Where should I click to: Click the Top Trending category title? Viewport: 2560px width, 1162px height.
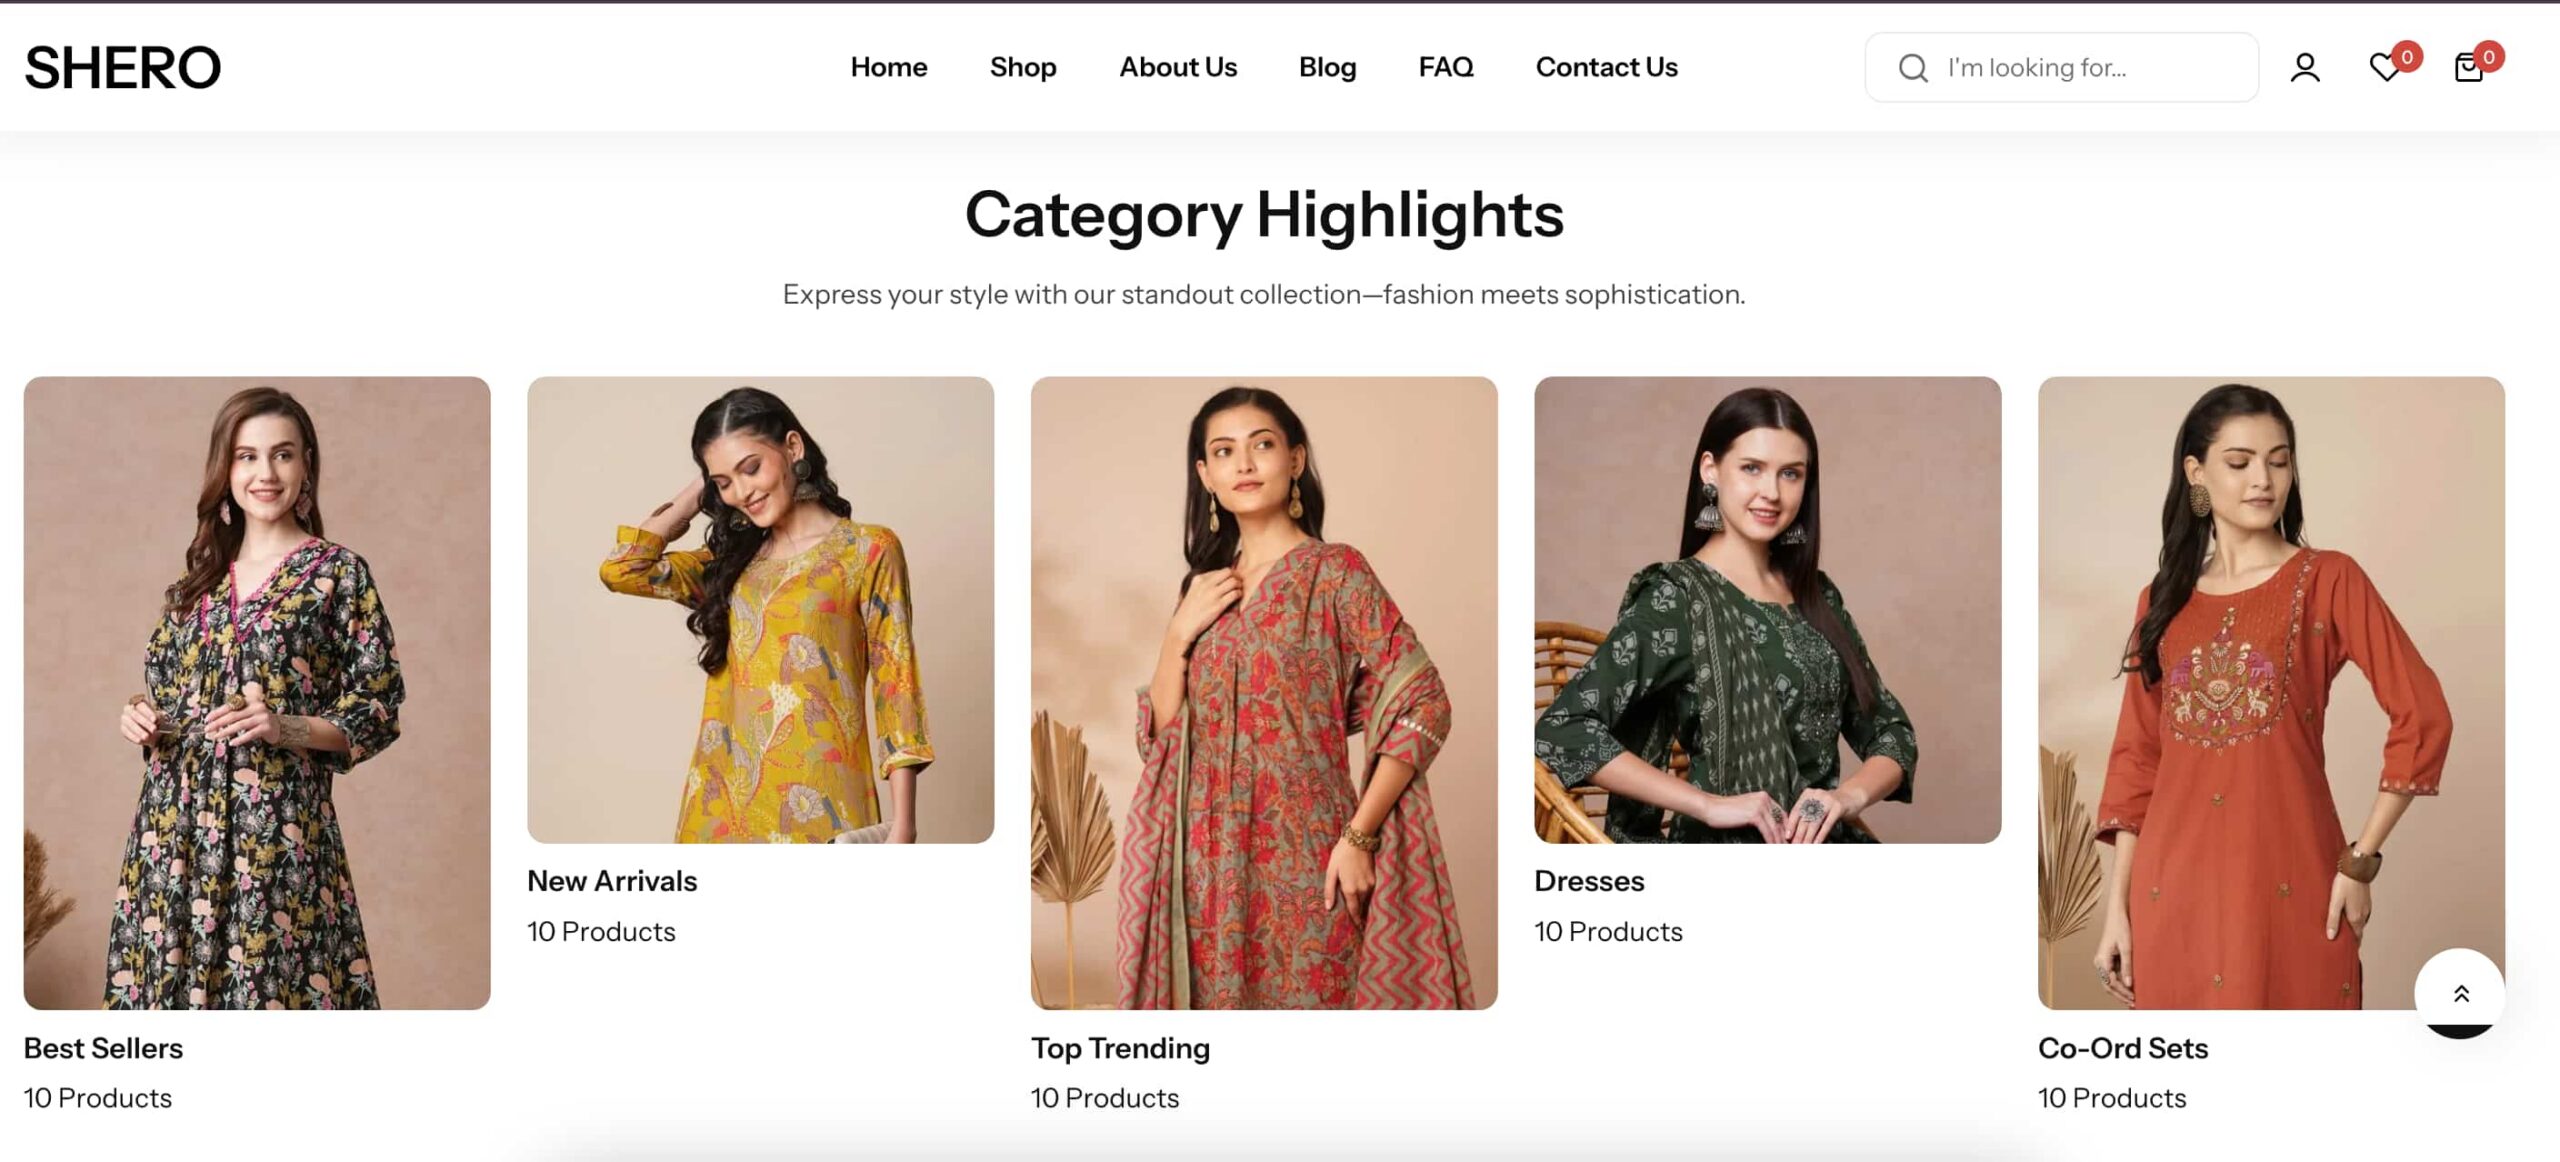click(x=1120, y=1047)
